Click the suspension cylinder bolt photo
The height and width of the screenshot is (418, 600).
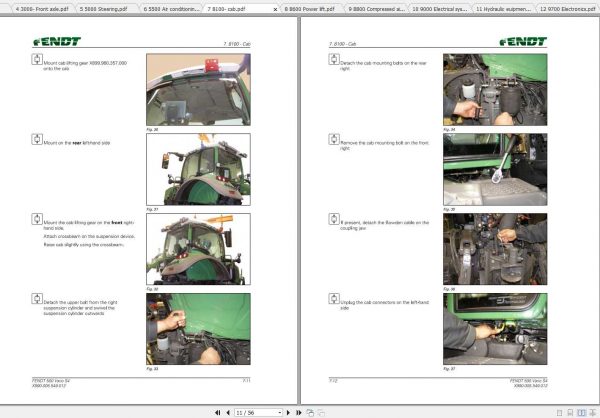pos(198,329)
